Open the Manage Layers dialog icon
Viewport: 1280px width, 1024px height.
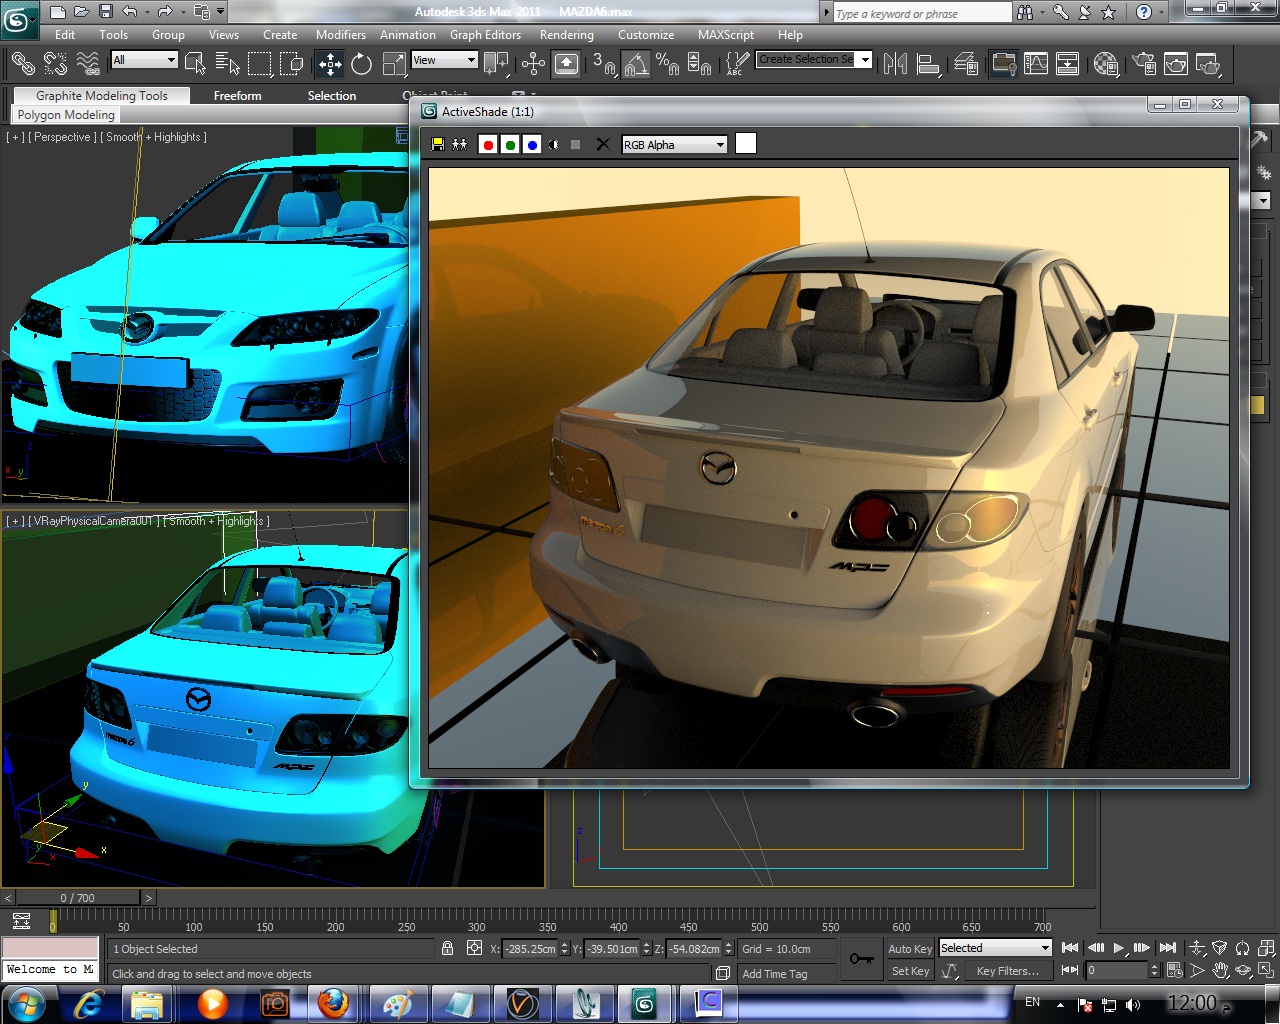(x=966, y=64)
